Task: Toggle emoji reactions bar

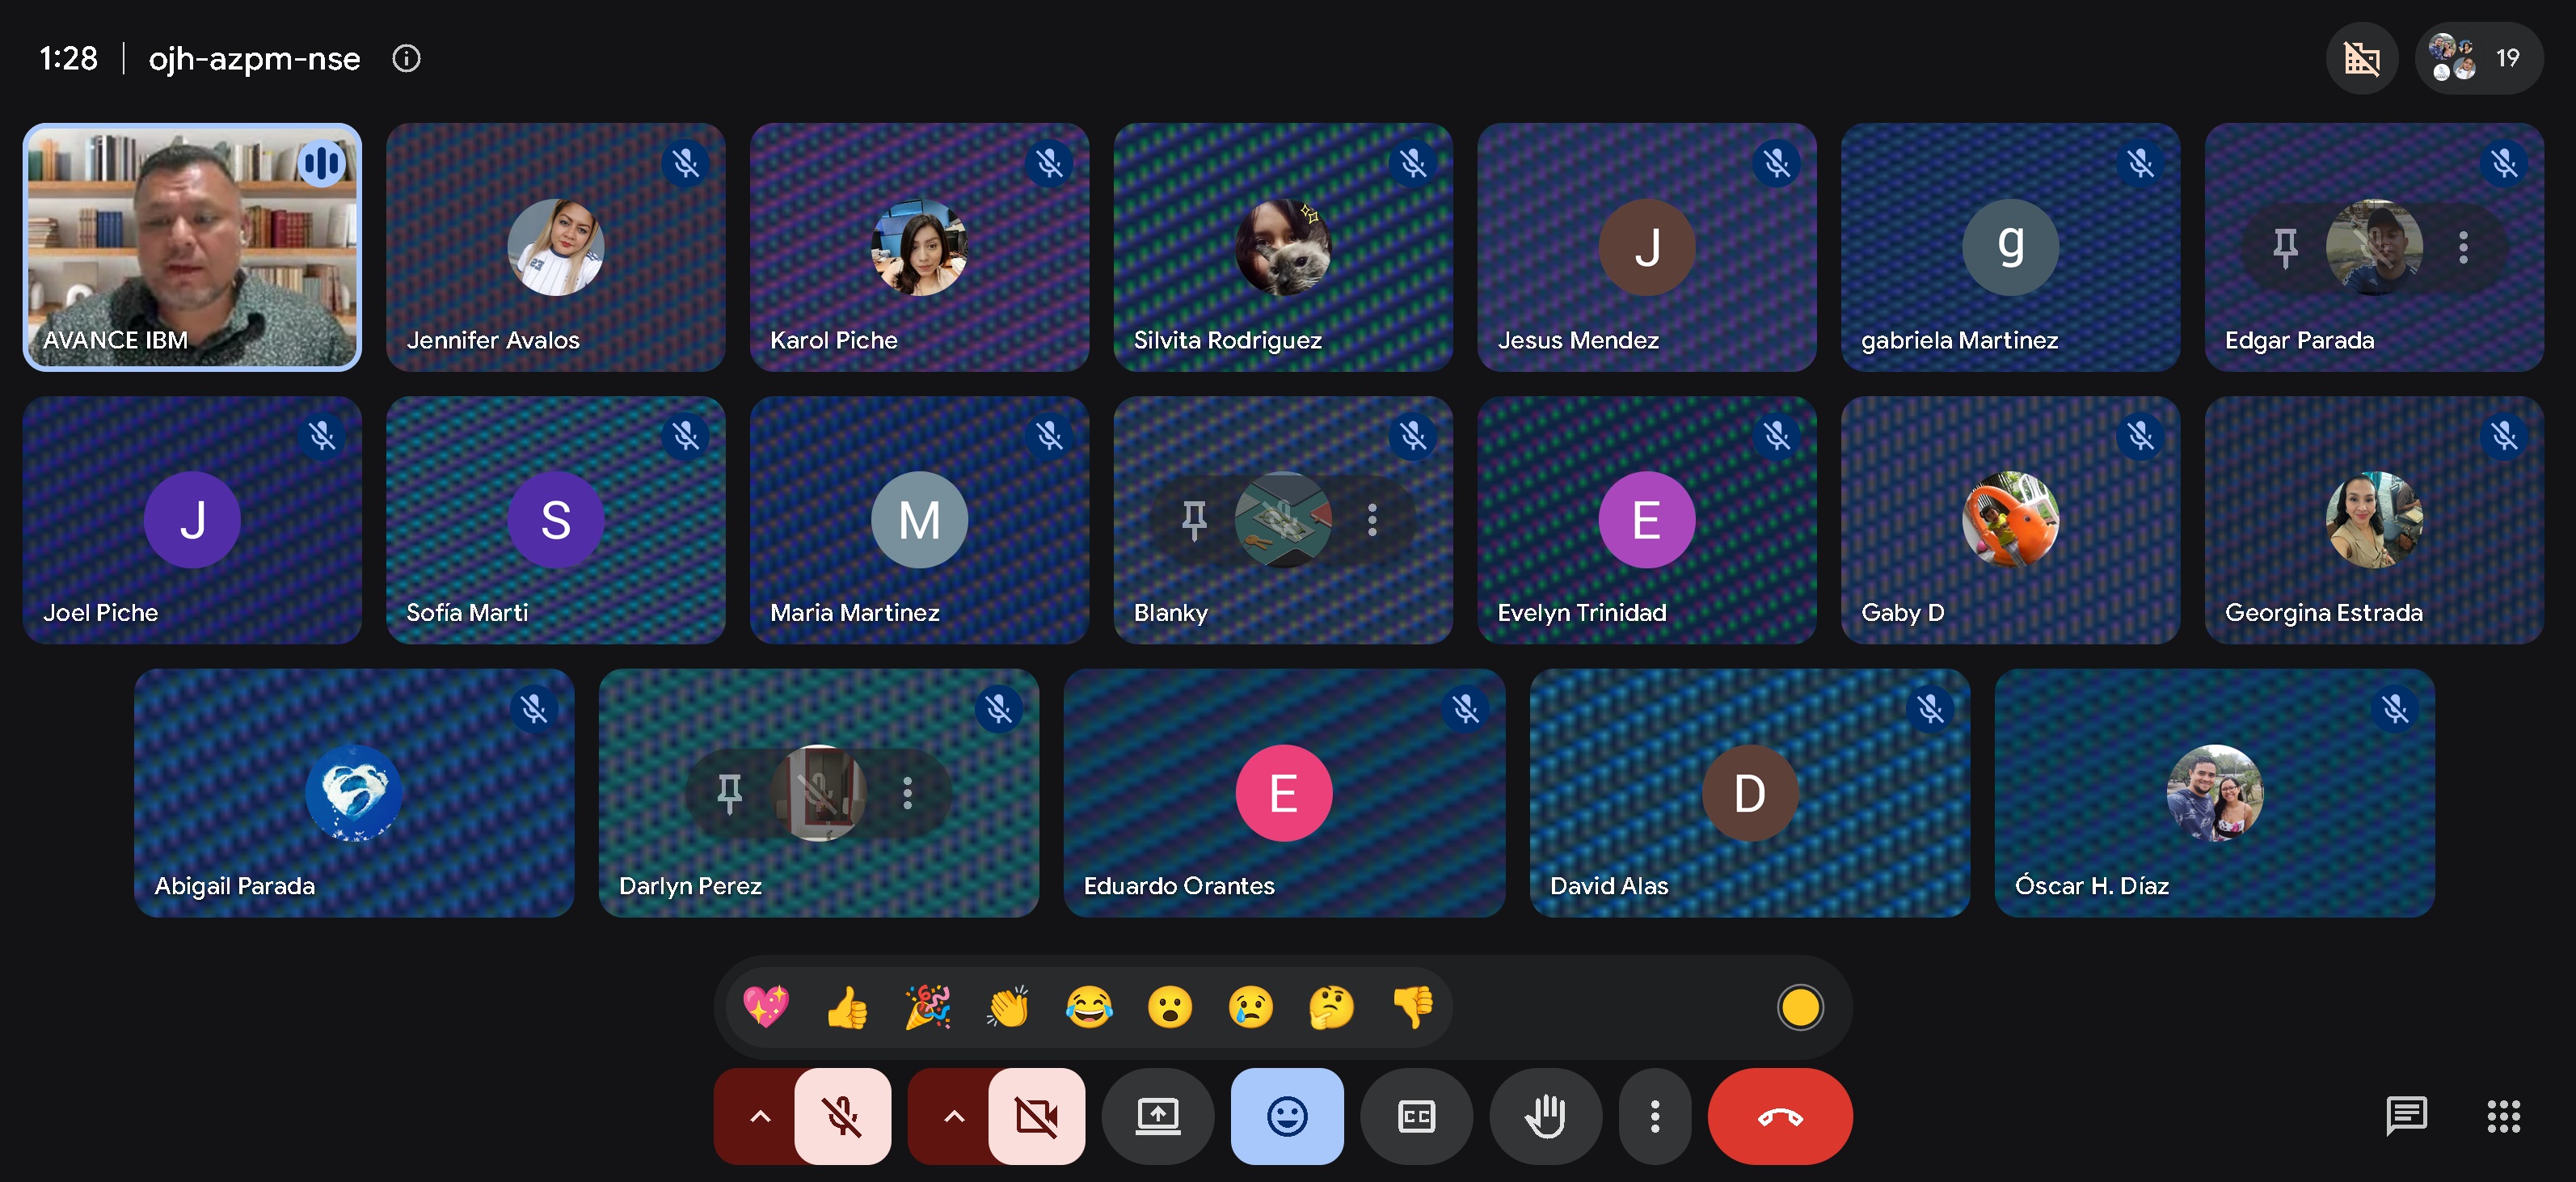Action: (x=1287, y=1116)
